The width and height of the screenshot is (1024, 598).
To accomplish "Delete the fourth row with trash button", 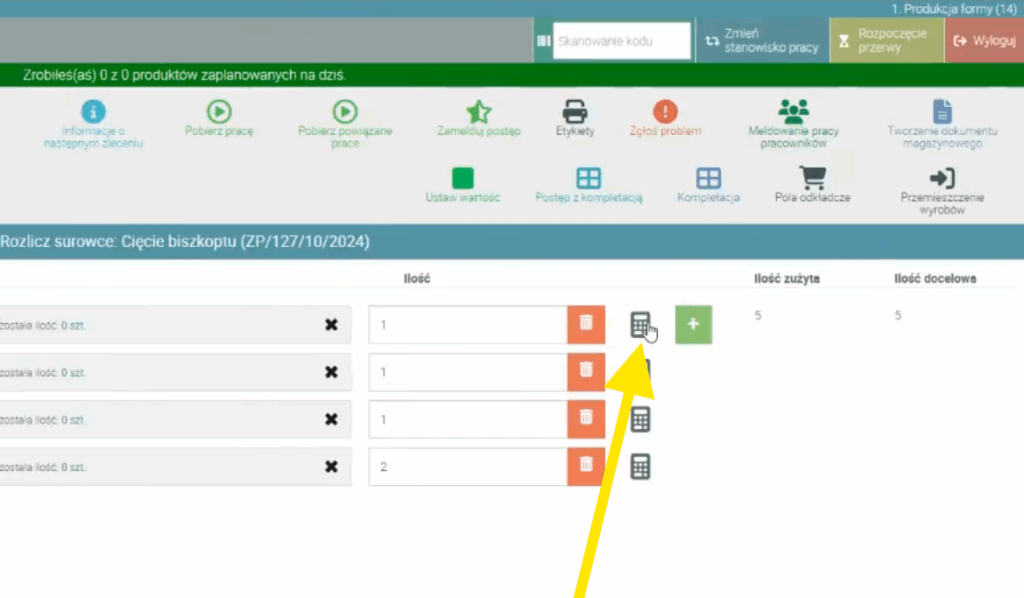I will pos(586,467).
